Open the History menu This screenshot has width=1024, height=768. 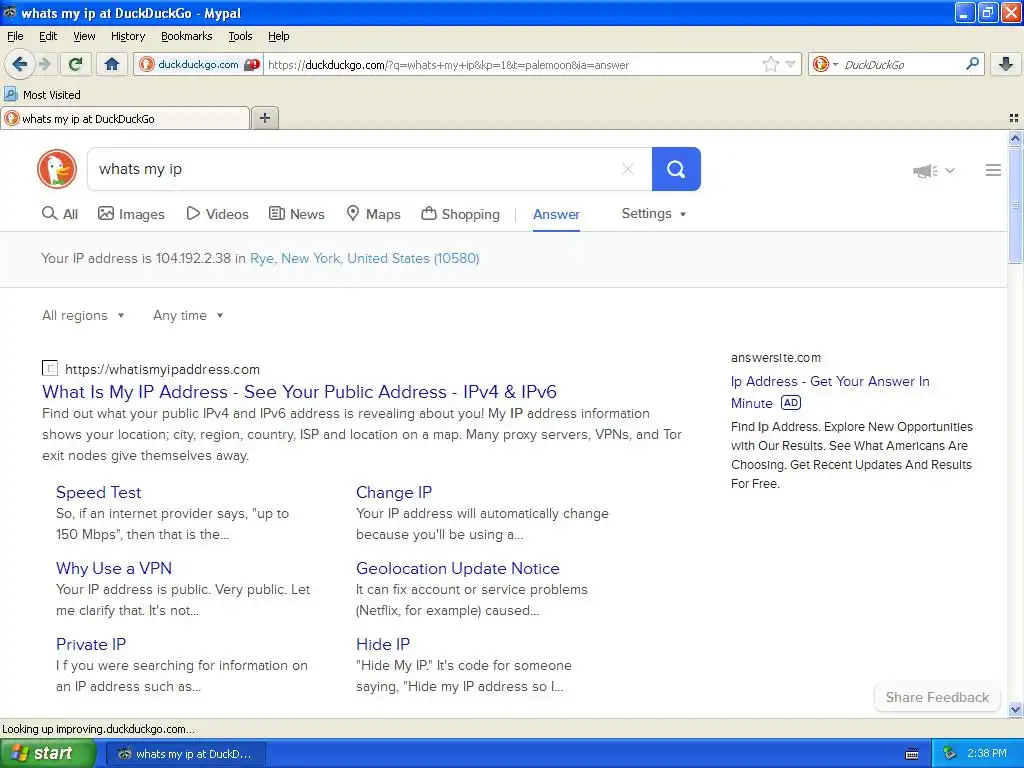pyautogui.click(x=128, y=36)
